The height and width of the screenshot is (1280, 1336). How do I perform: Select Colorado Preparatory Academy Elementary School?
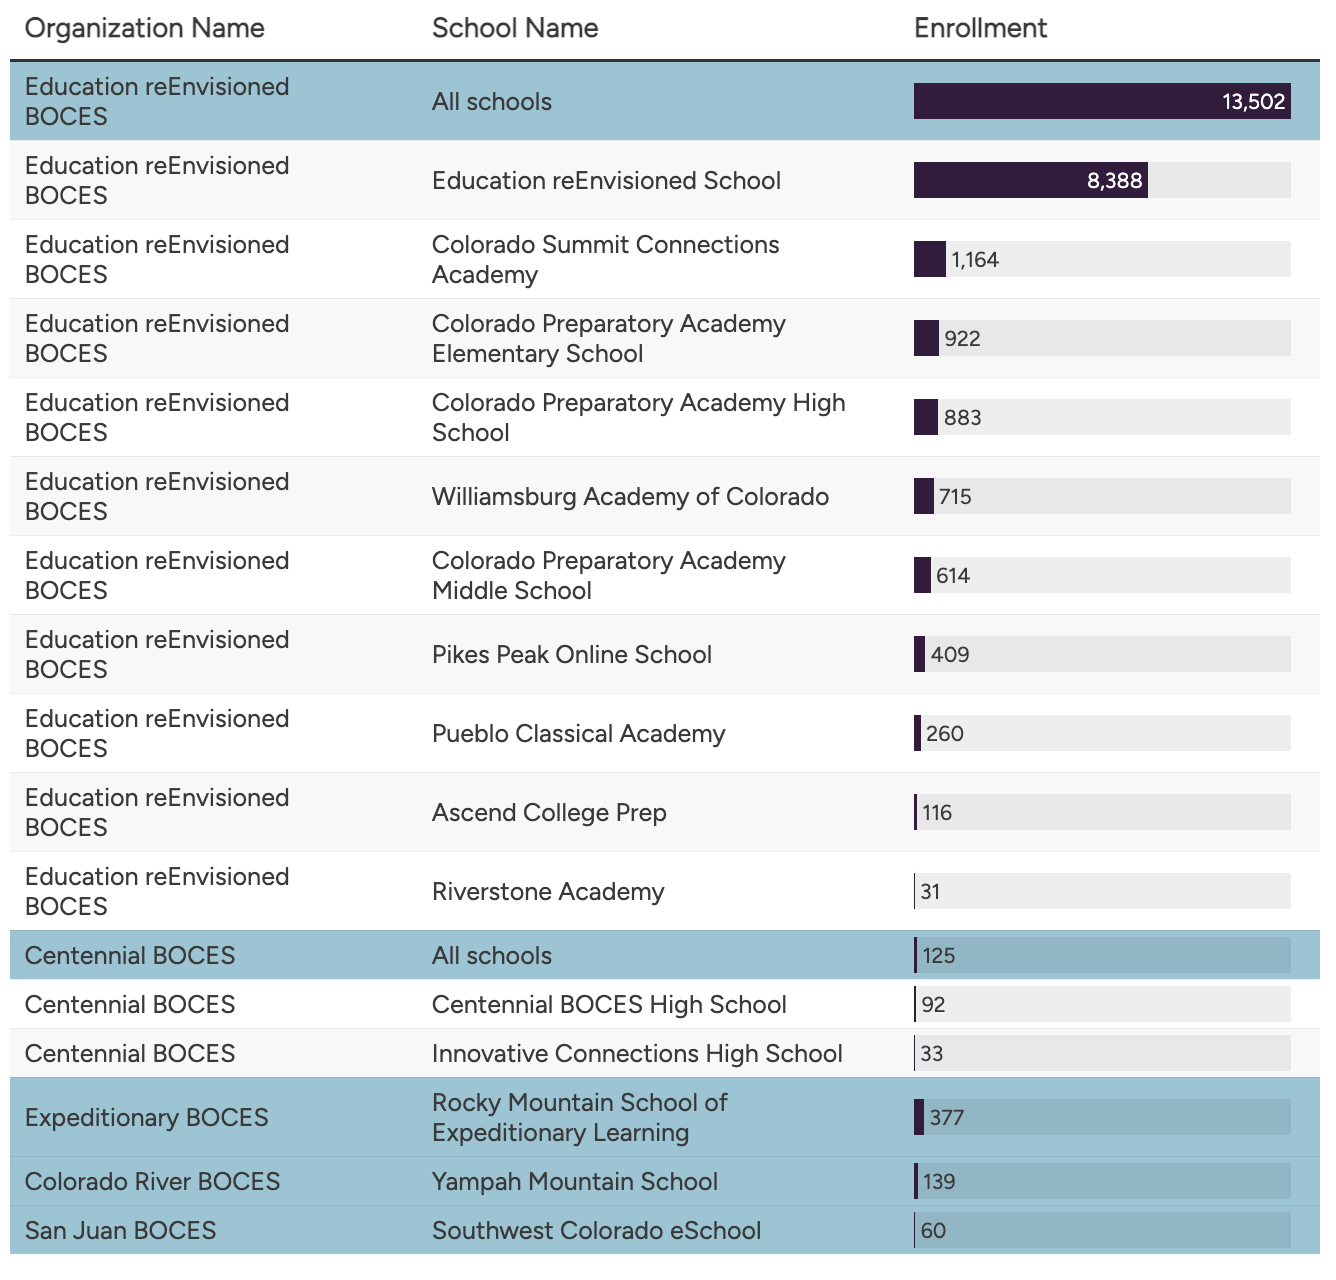[608, 338]
